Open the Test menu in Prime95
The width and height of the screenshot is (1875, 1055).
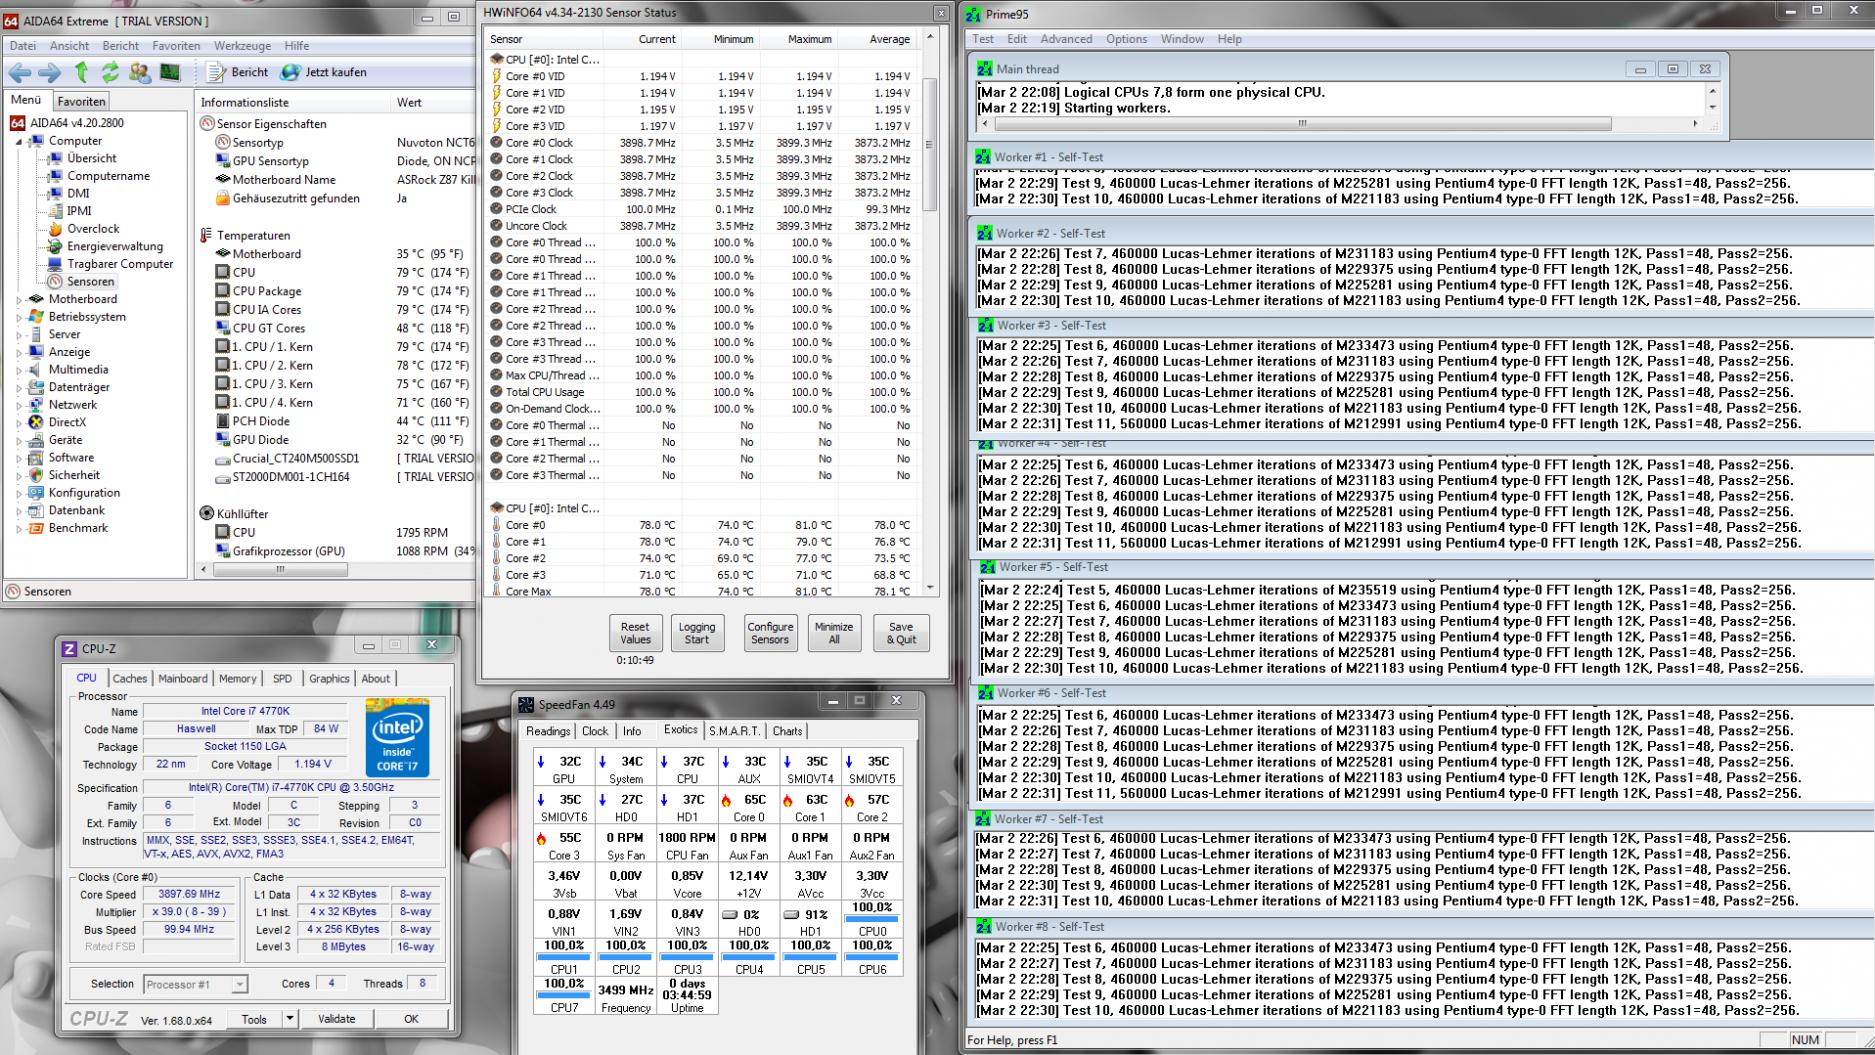pyautogui.click(x=983, y=39)
